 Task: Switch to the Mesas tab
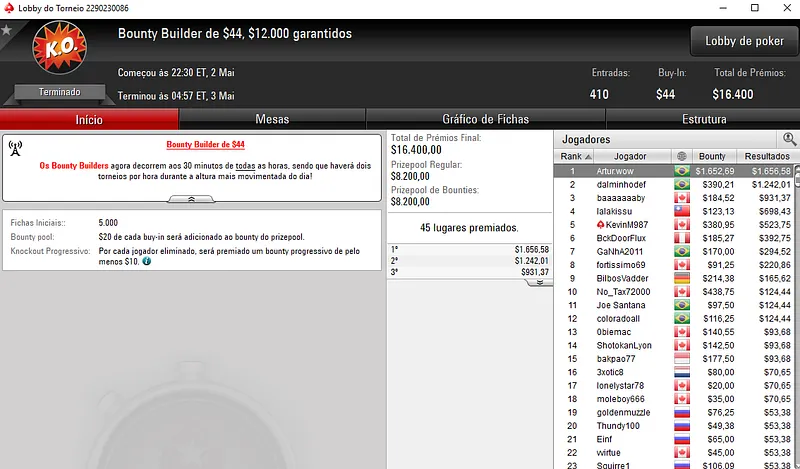(272, 119)
